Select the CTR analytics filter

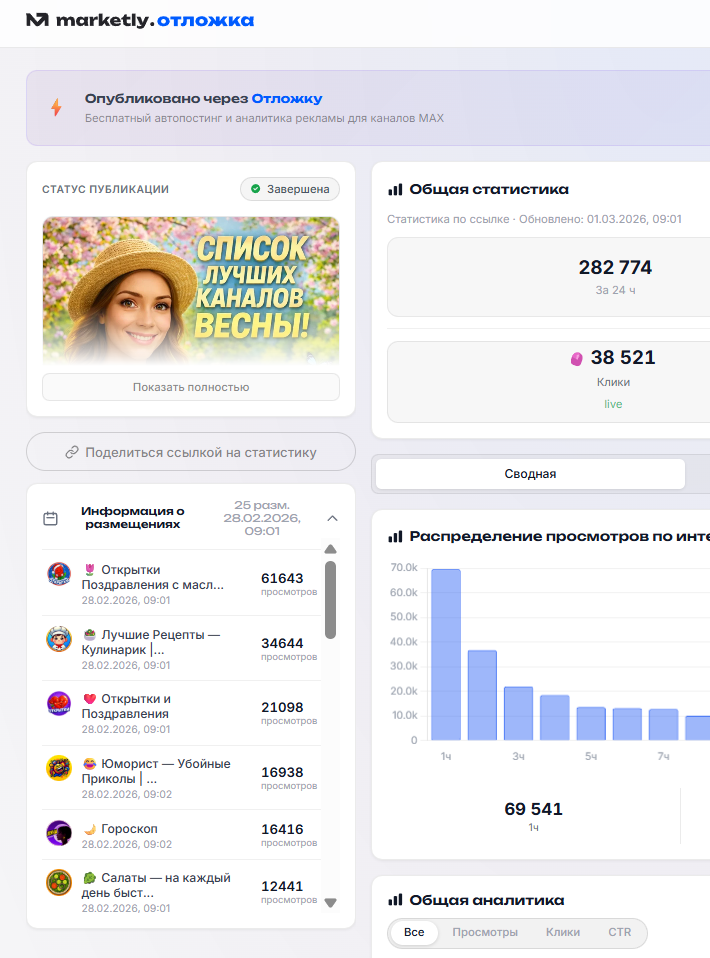click(620, 932)
